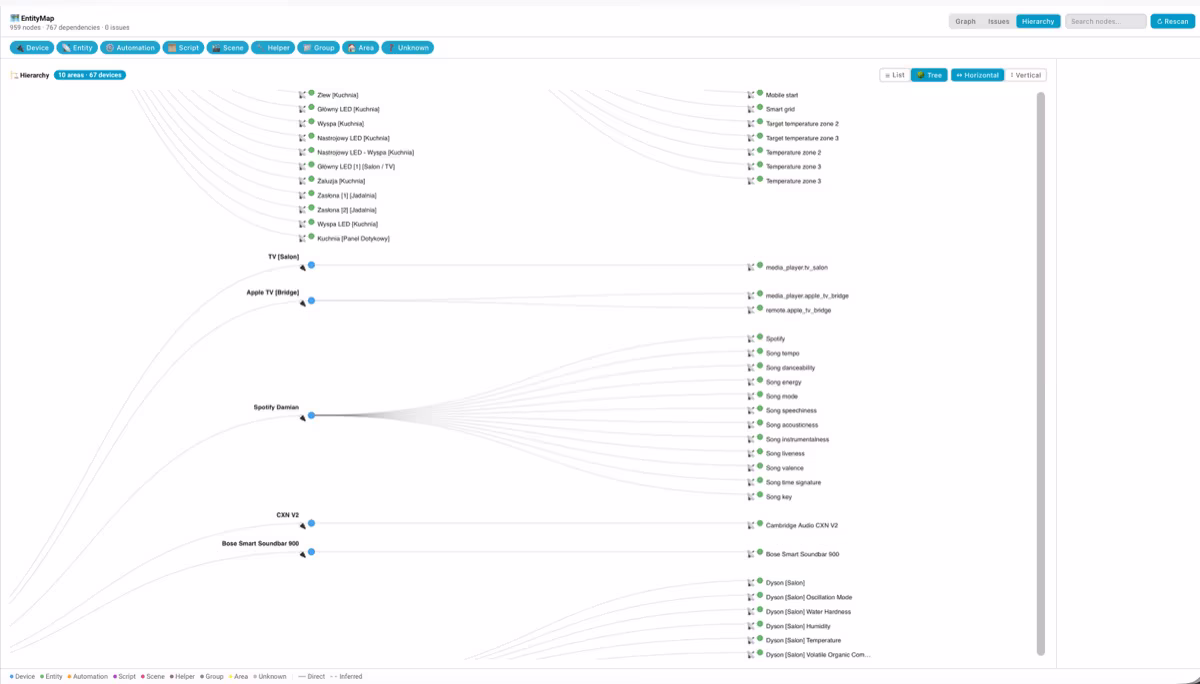
Task: Select the Tree view option
Action: coord(929,75)
